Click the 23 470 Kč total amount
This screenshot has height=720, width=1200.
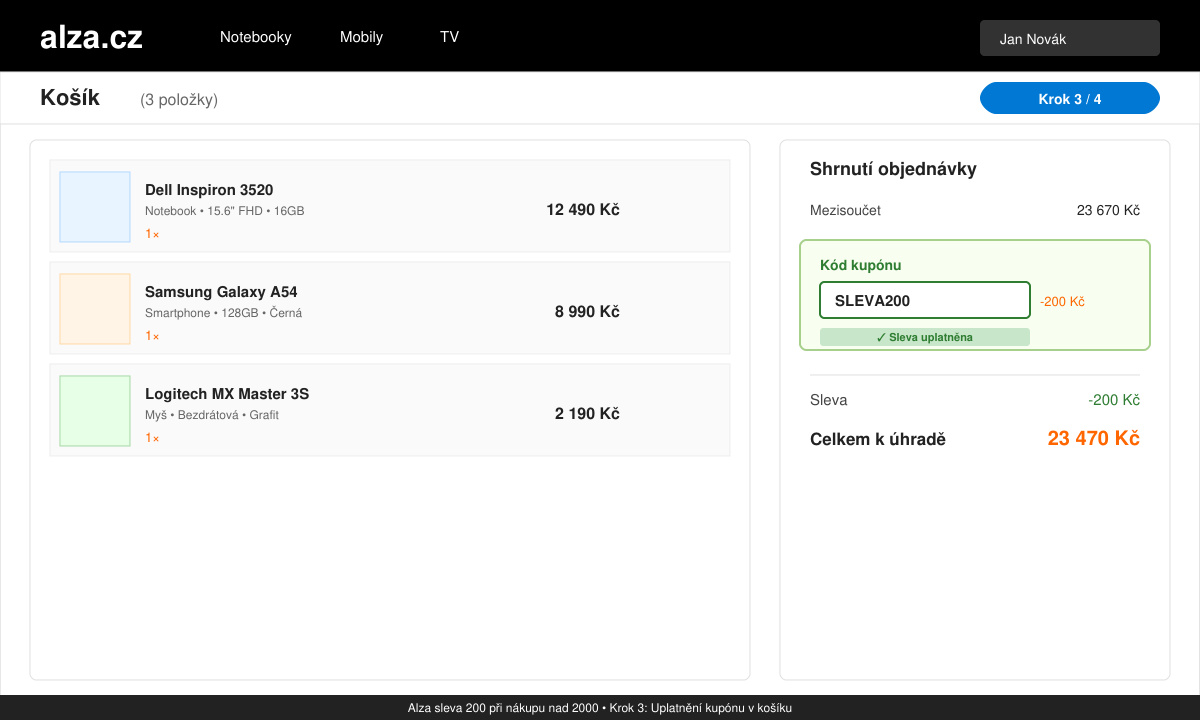pyautogui.click(x=1093, y=438)
